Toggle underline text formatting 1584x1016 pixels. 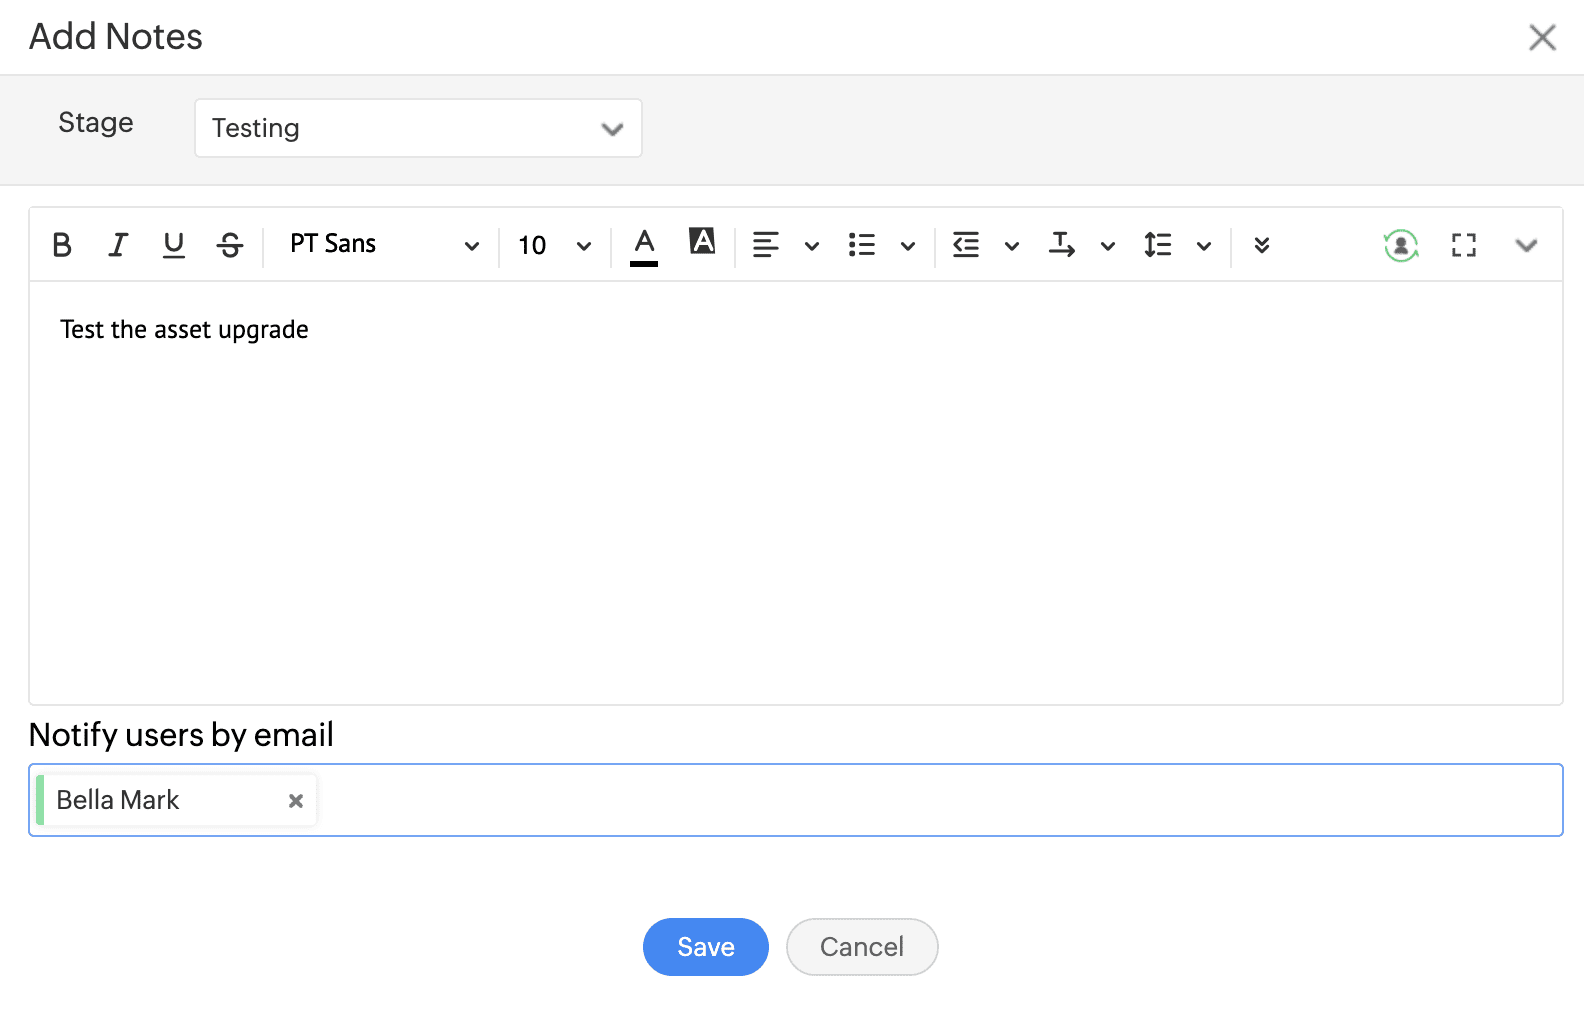coord(174,245)
